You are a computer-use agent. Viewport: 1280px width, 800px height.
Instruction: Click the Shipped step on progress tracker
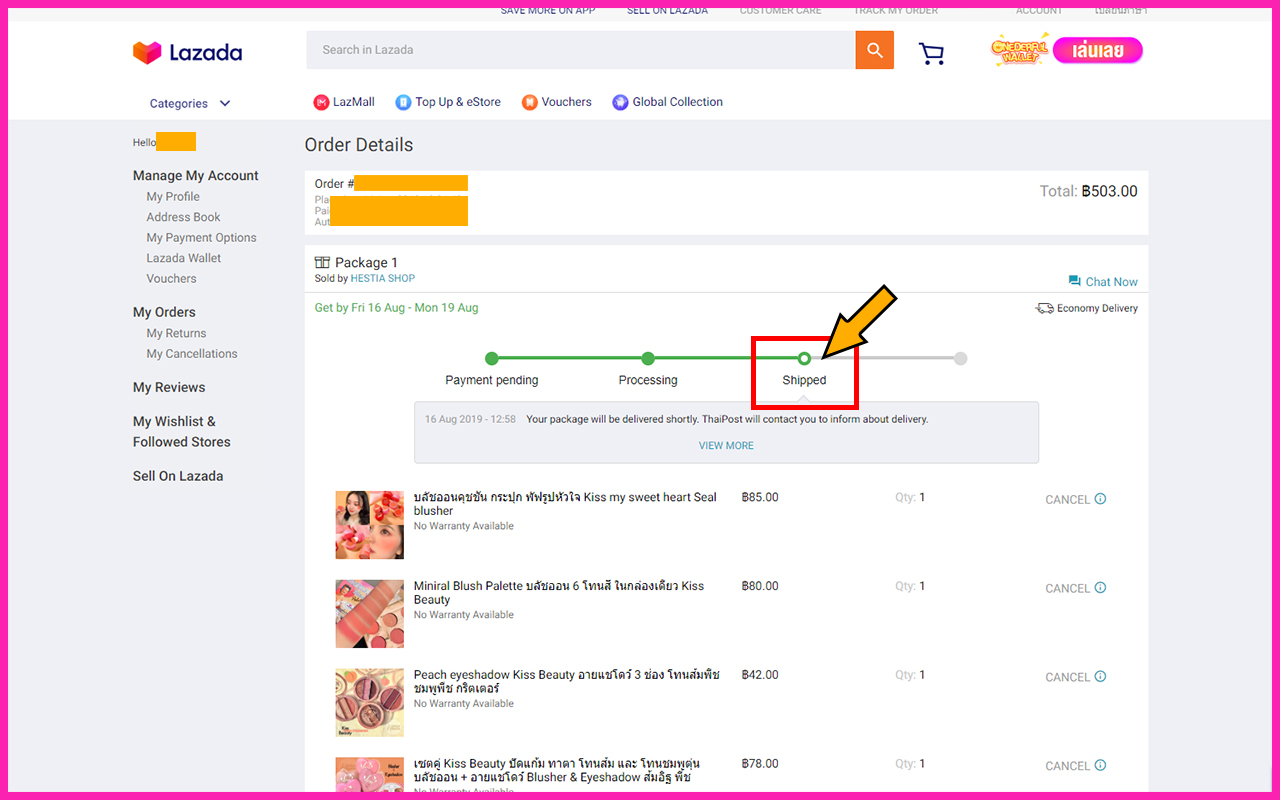(804, 359)
